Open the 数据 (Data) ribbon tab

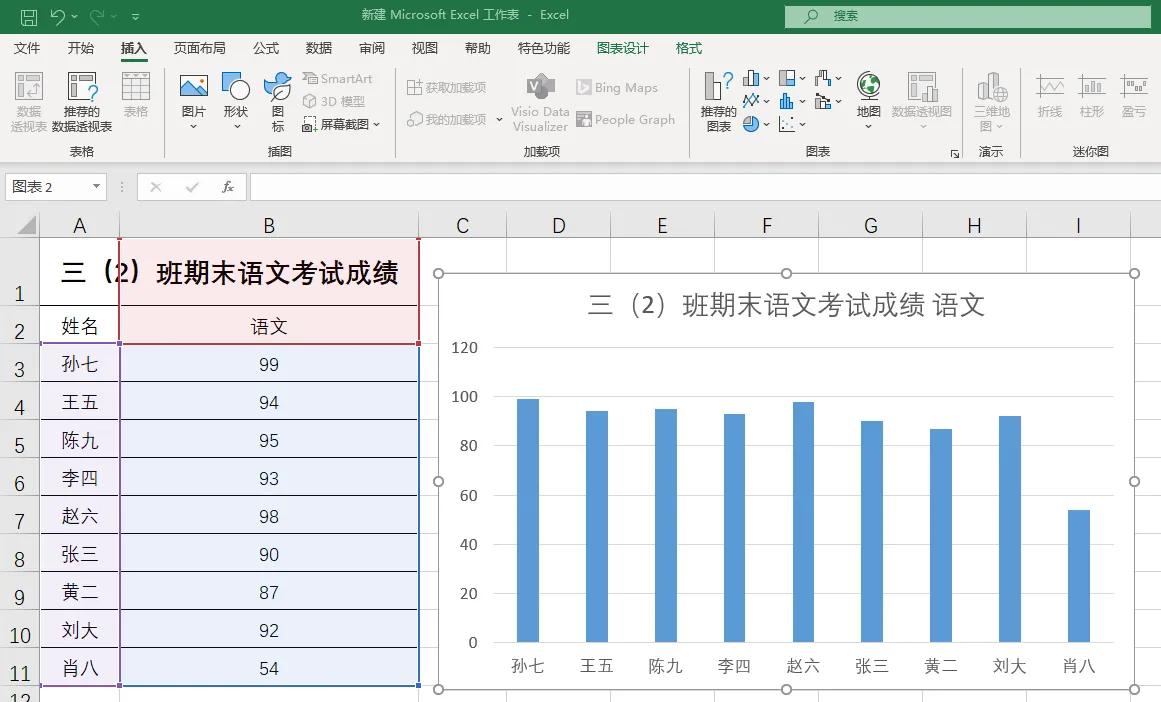(318, 47)
